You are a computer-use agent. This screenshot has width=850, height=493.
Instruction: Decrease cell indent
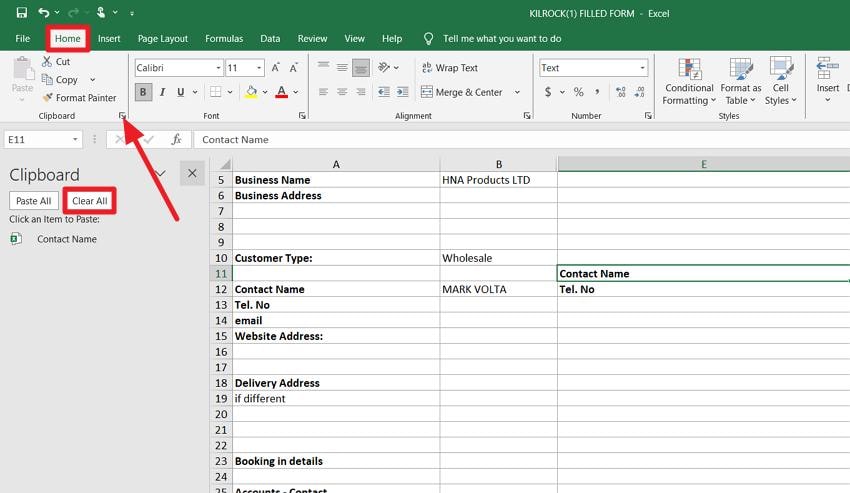384,92
